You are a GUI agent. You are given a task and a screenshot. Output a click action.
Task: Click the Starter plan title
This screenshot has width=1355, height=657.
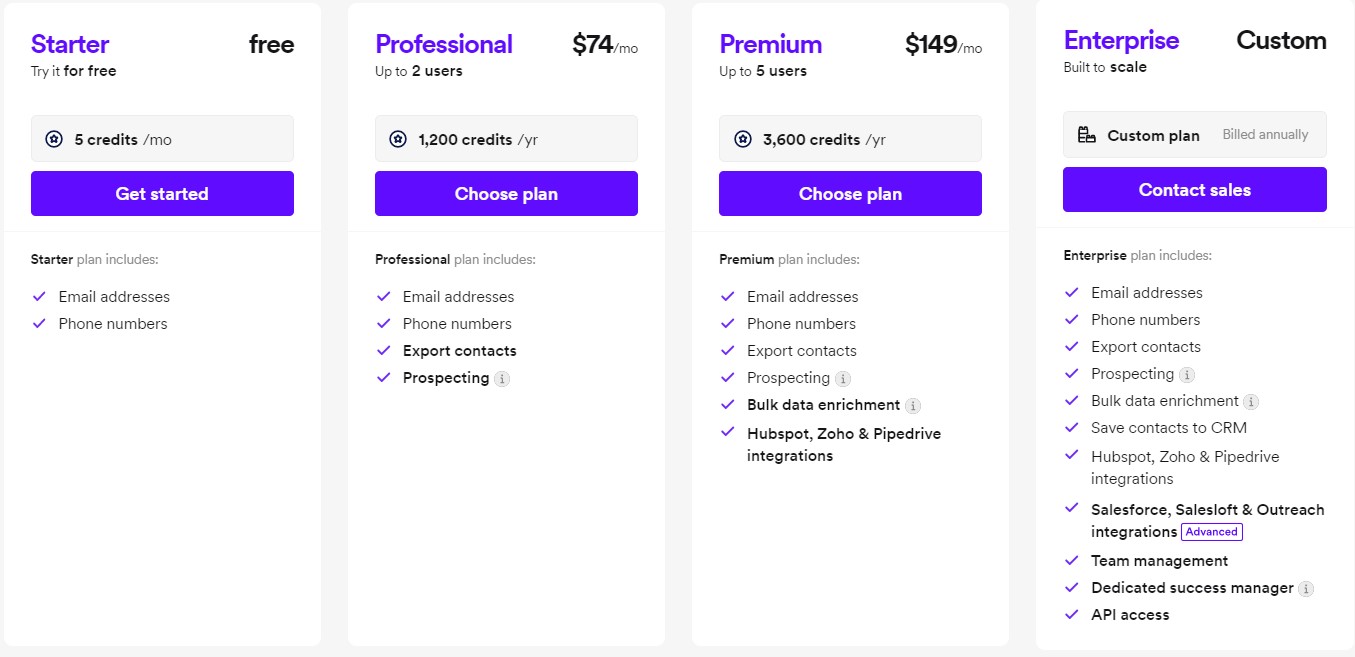coord(70,44)
